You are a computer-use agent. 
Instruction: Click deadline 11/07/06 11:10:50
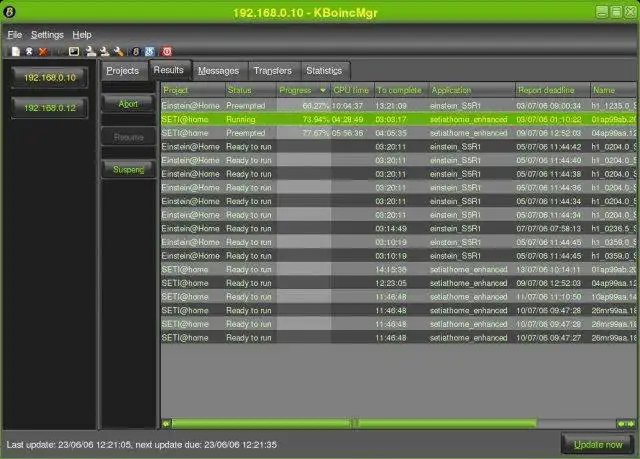(549, 297)
